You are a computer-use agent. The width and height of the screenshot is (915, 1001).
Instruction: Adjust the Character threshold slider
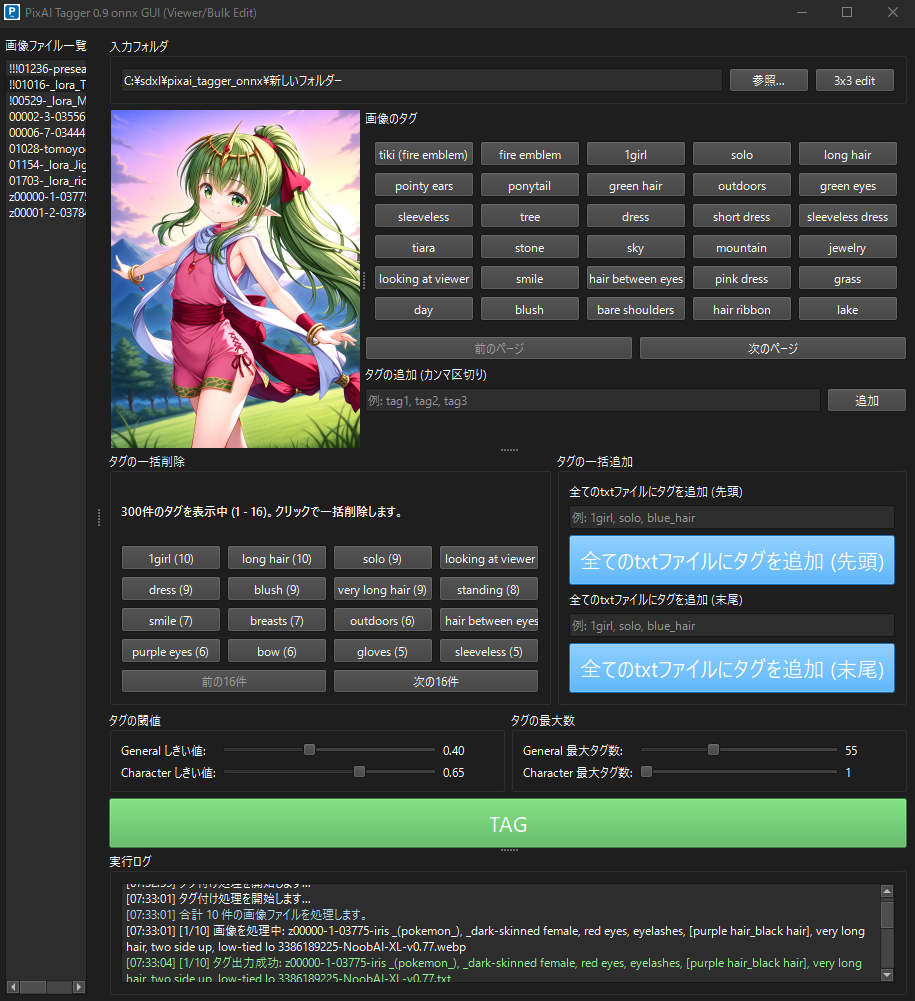pyautogui.click(x=359, y=772)
